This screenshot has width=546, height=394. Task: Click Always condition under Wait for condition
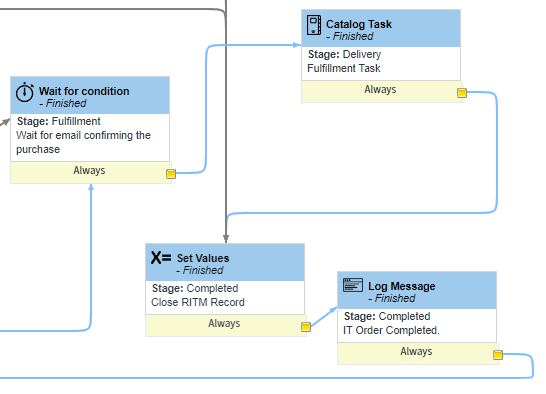pos(89,170)
